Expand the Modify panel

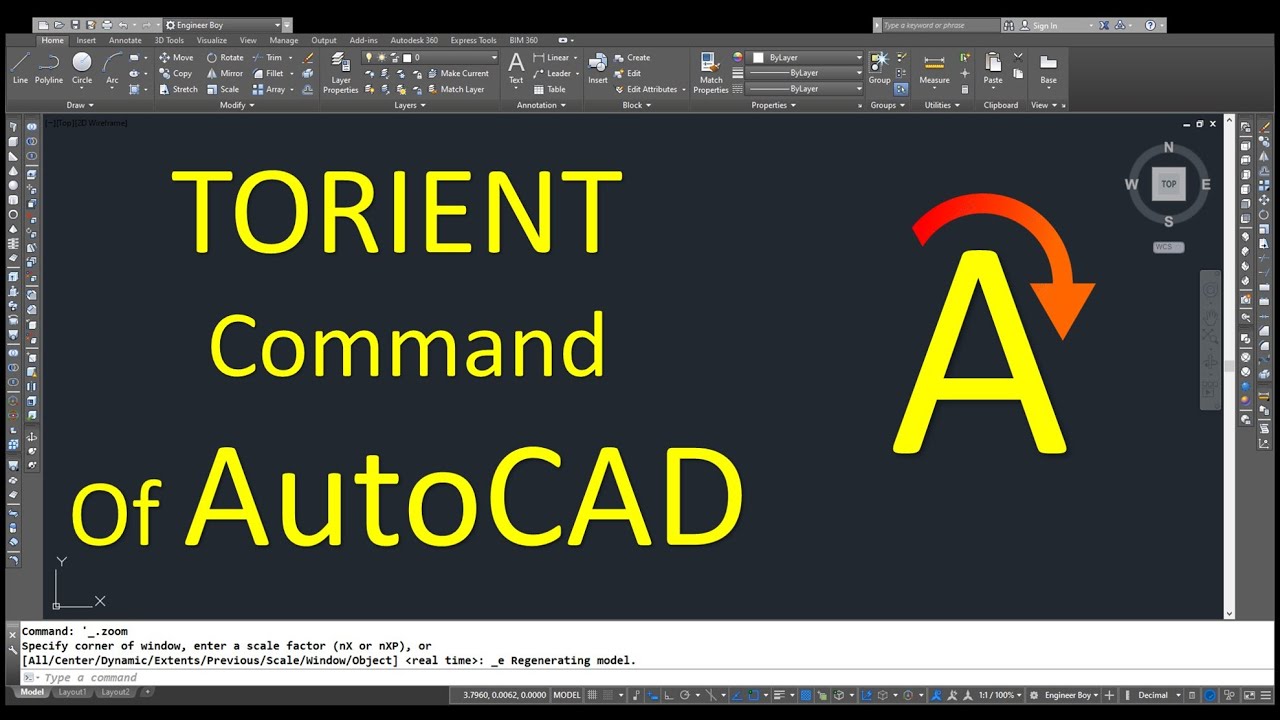point(237,105)
